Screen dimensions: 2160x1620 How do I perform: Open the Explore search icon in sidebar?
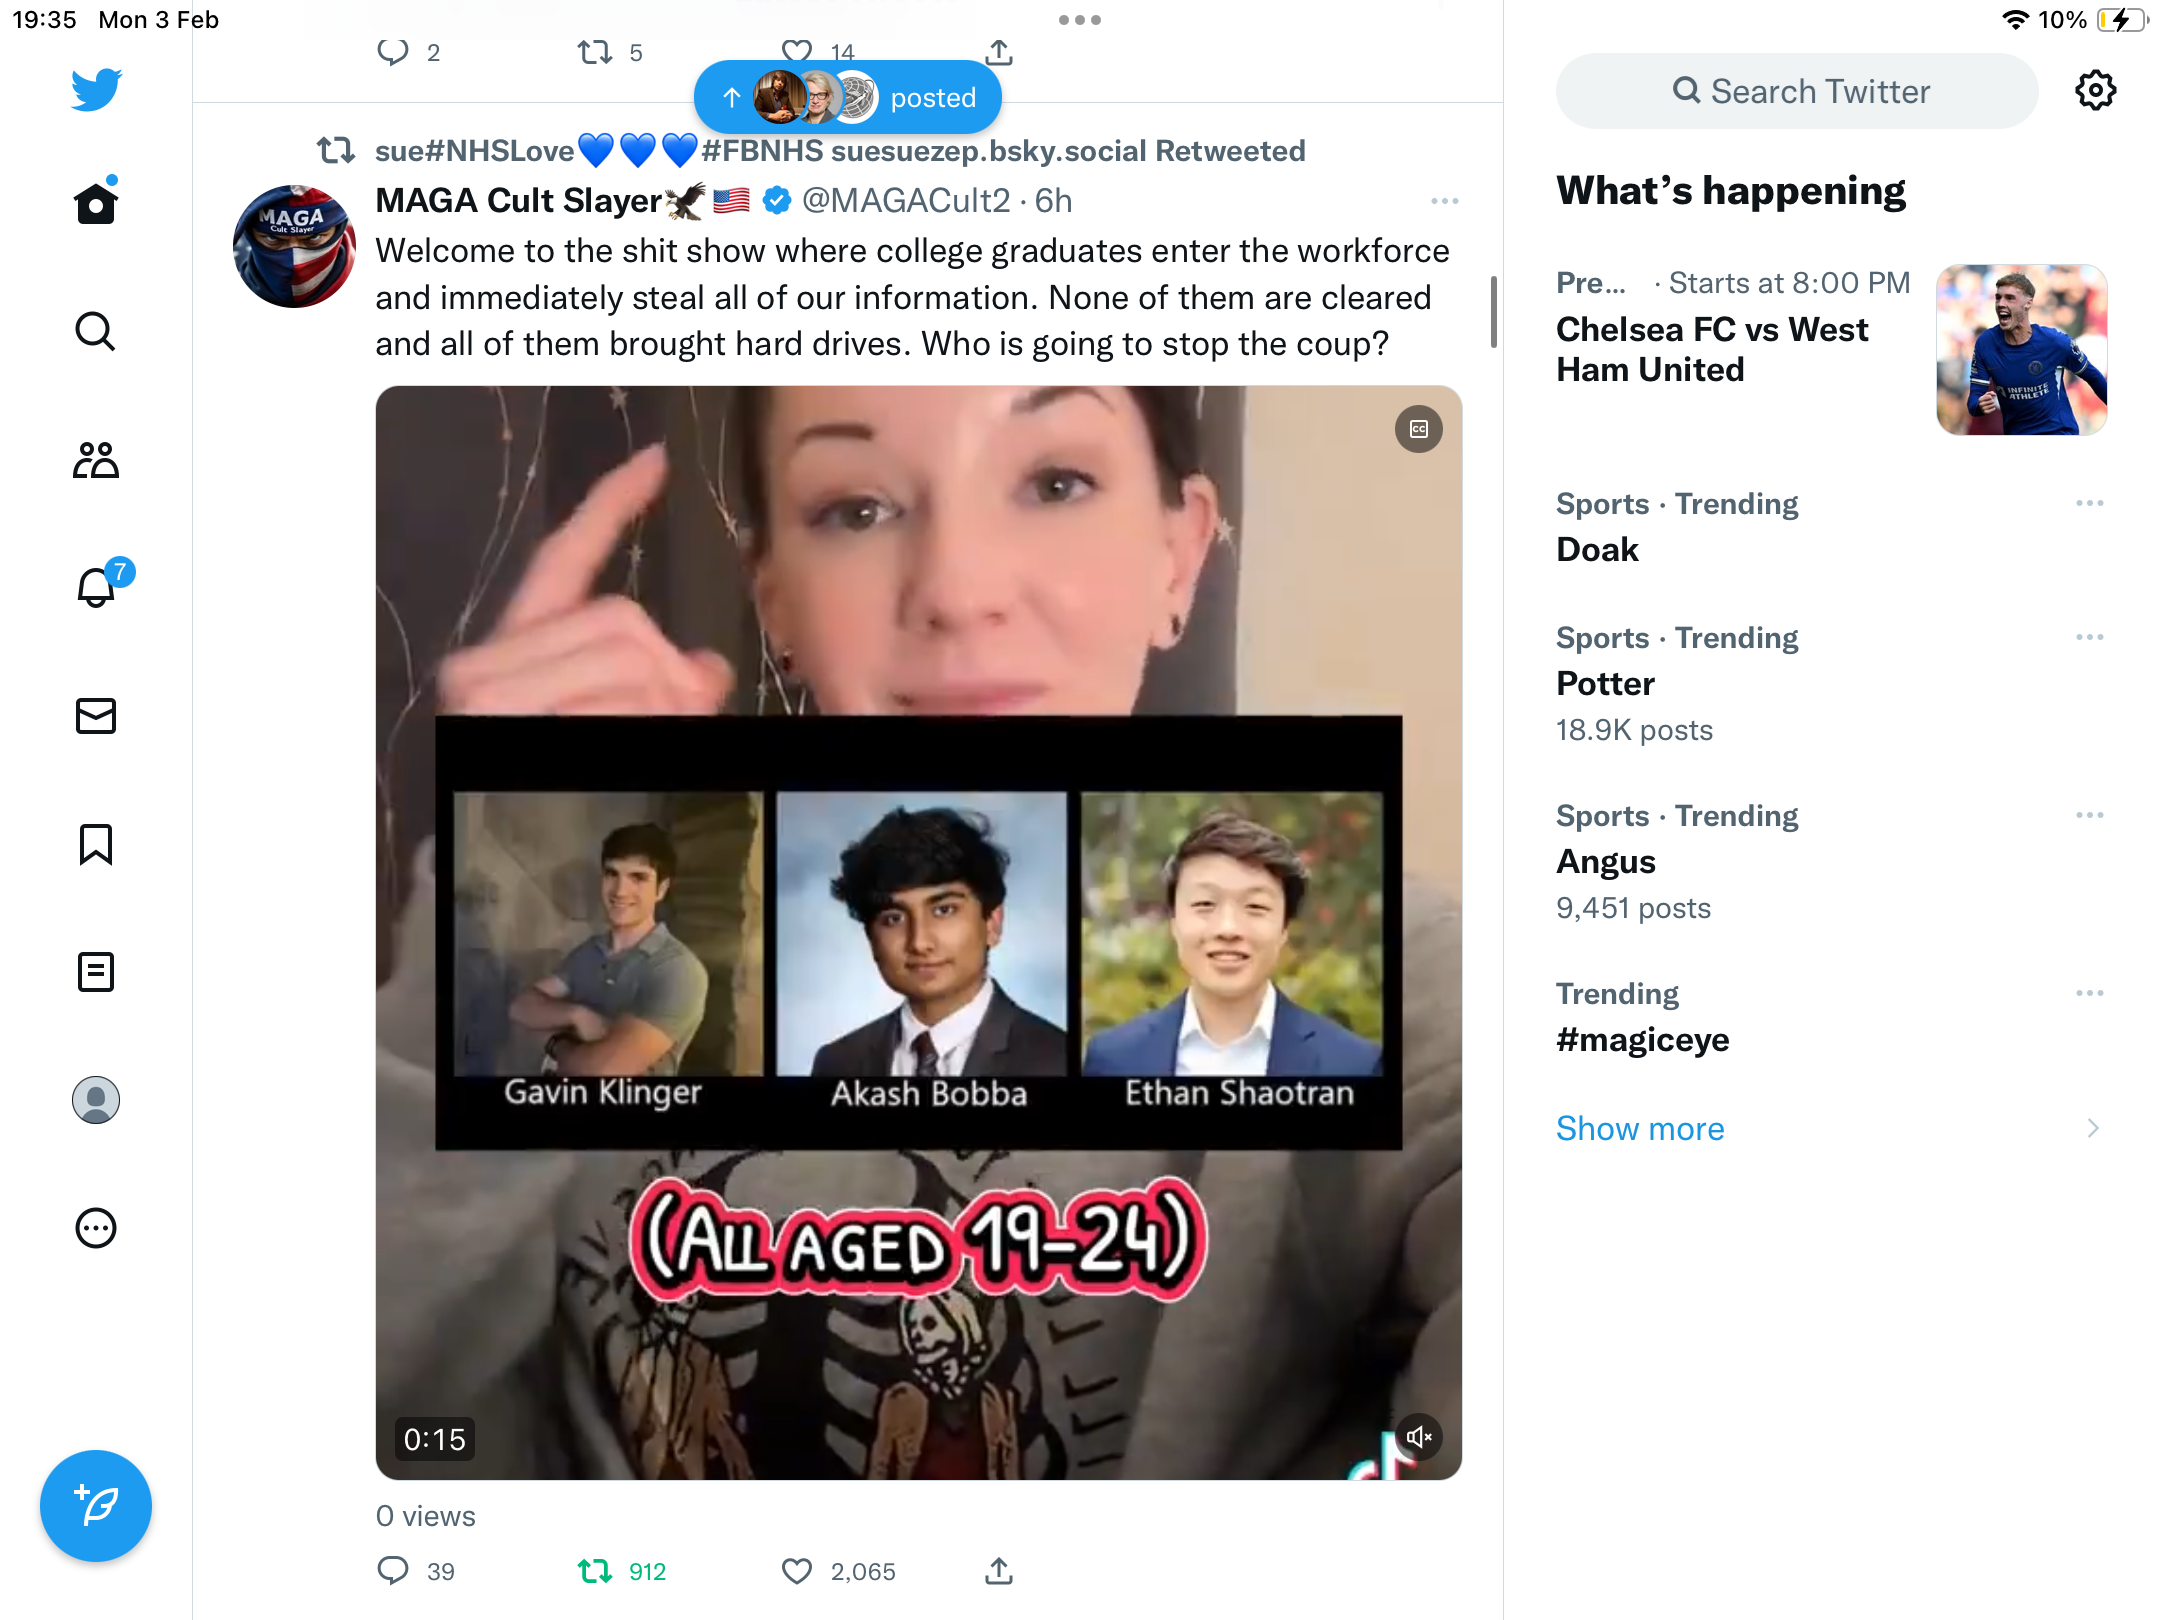point(96,331)
